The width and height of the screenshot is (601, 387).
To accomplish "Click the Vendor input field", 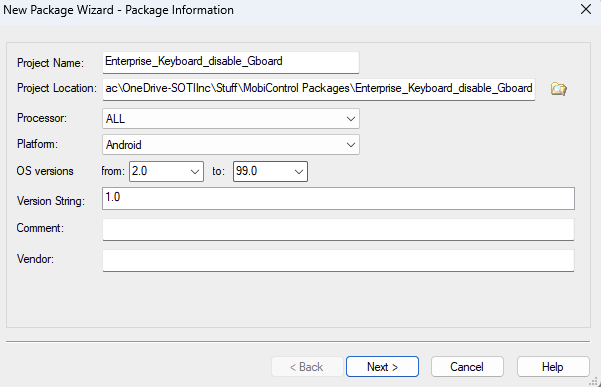I will [338, 261].
